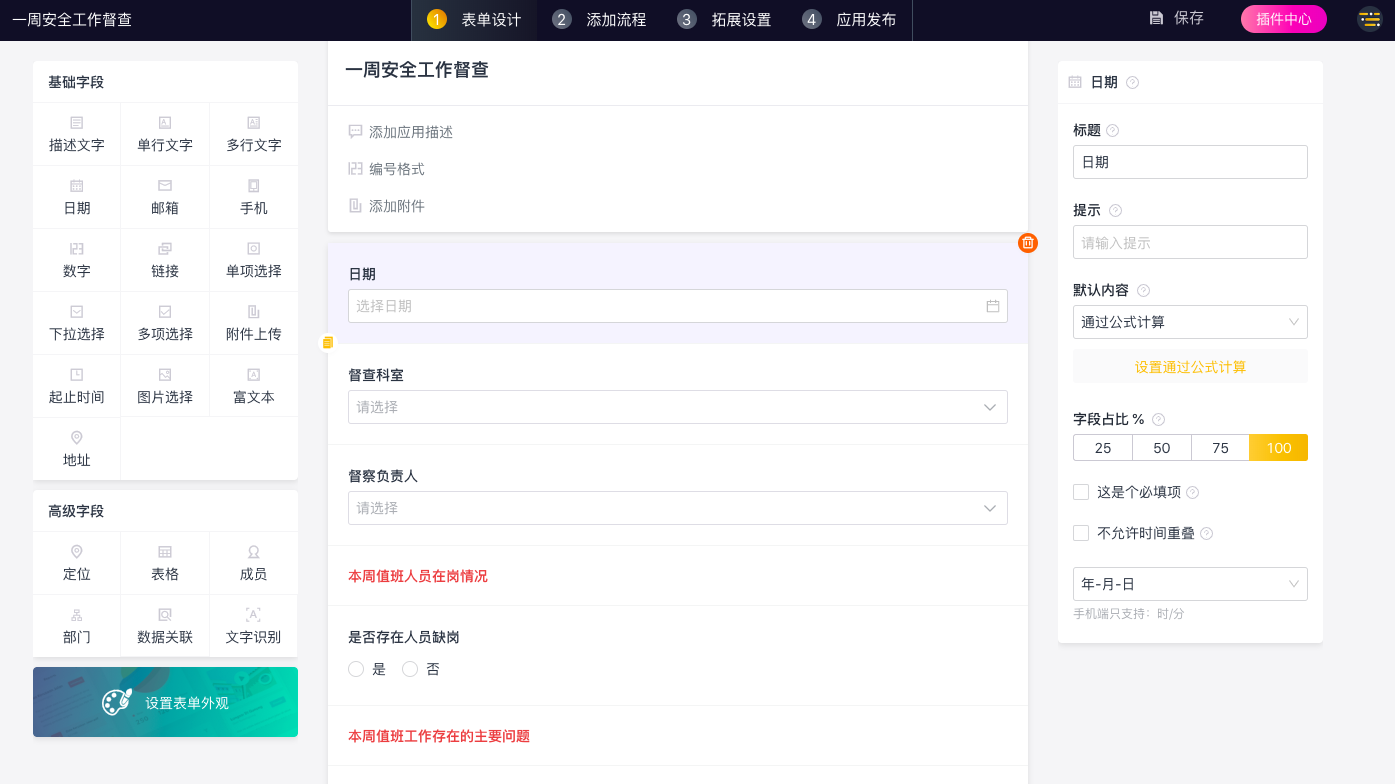
Task: Click 设置通过公式计算 button
Action: coord(1190,367)
